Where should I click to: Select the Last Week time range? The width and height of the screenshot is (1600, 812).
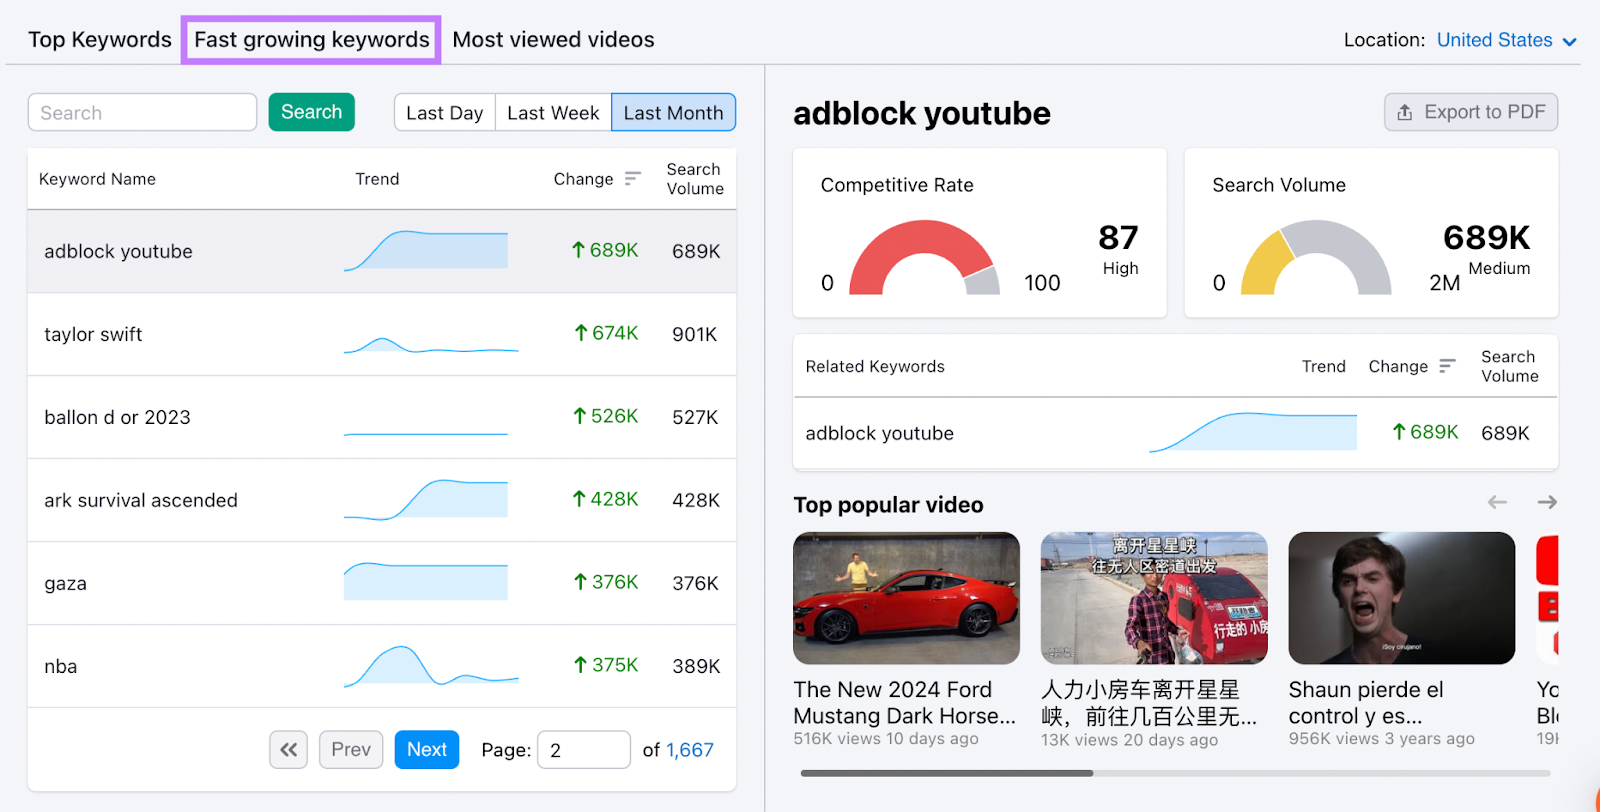553,113
